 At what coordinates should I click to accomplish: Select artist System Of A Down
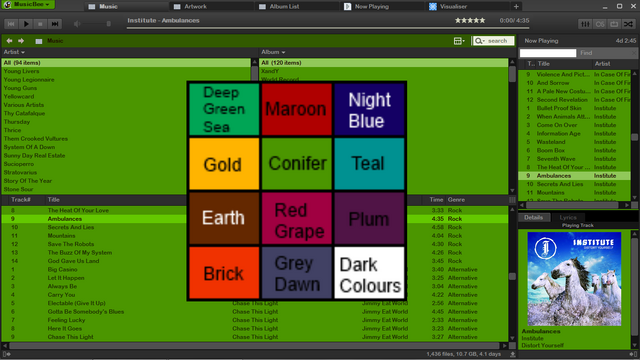tap(29, 147)
